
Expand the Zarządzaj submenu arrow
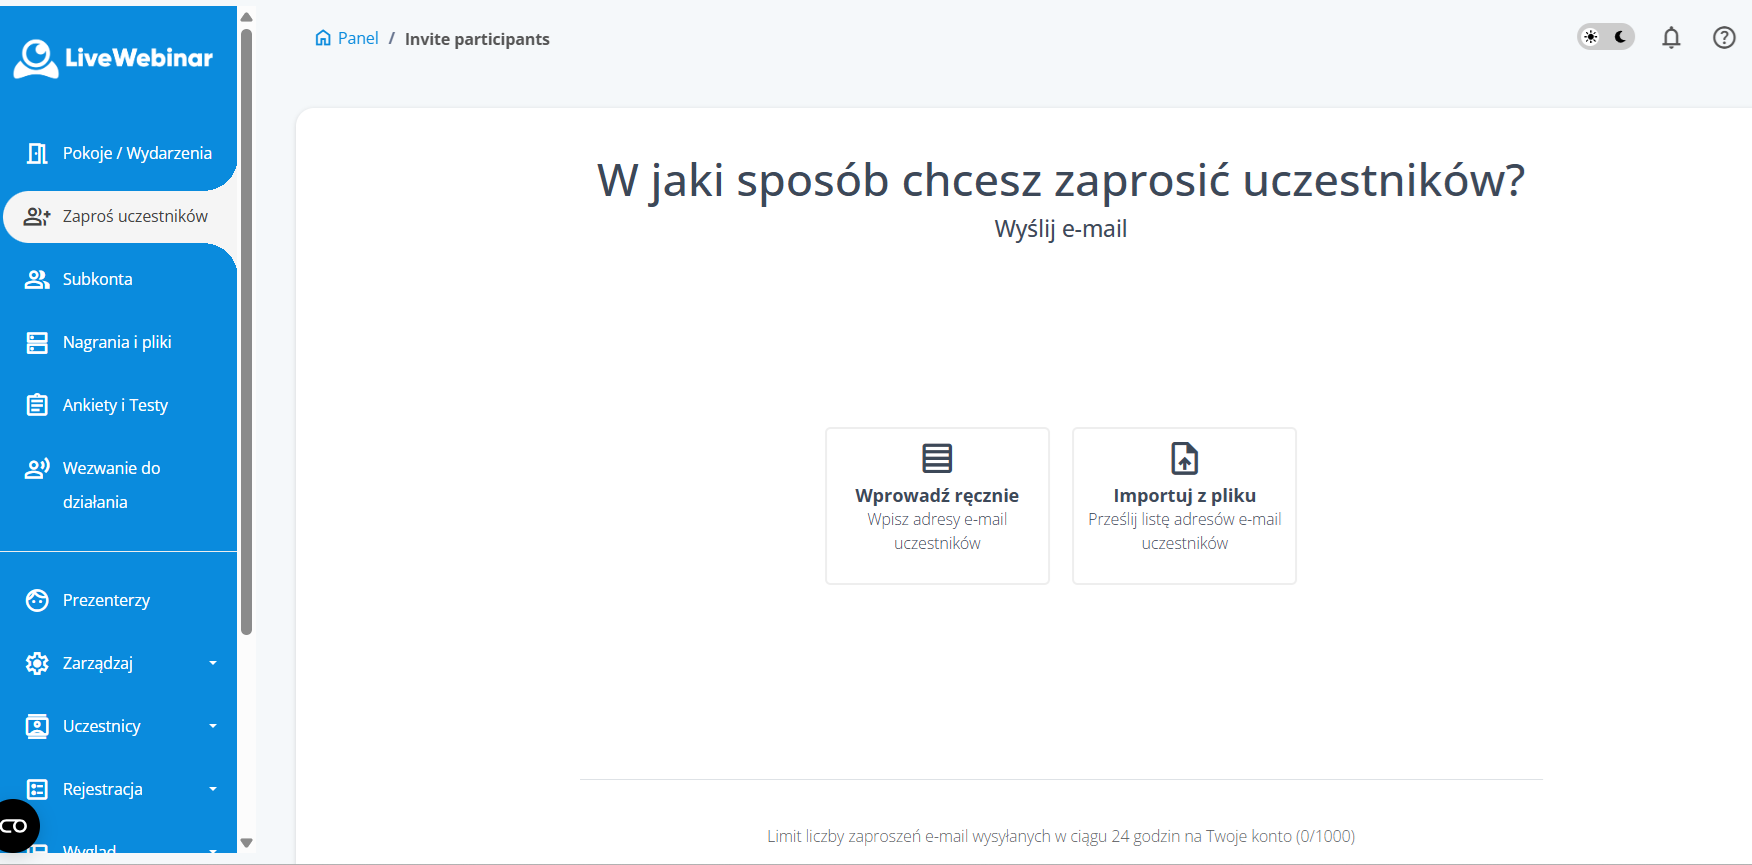click(x=212, y=663)
